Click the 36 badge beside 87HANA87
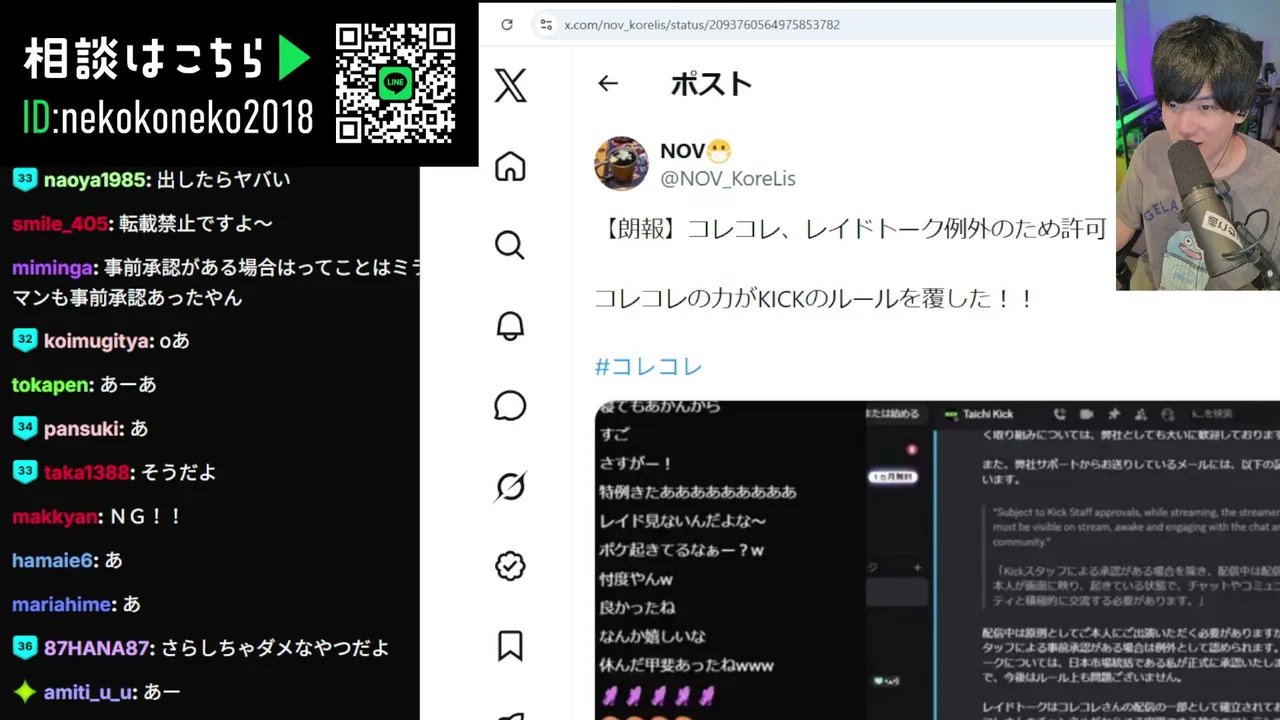This screenshot has width=1280, height=720. tap(25, 647)
